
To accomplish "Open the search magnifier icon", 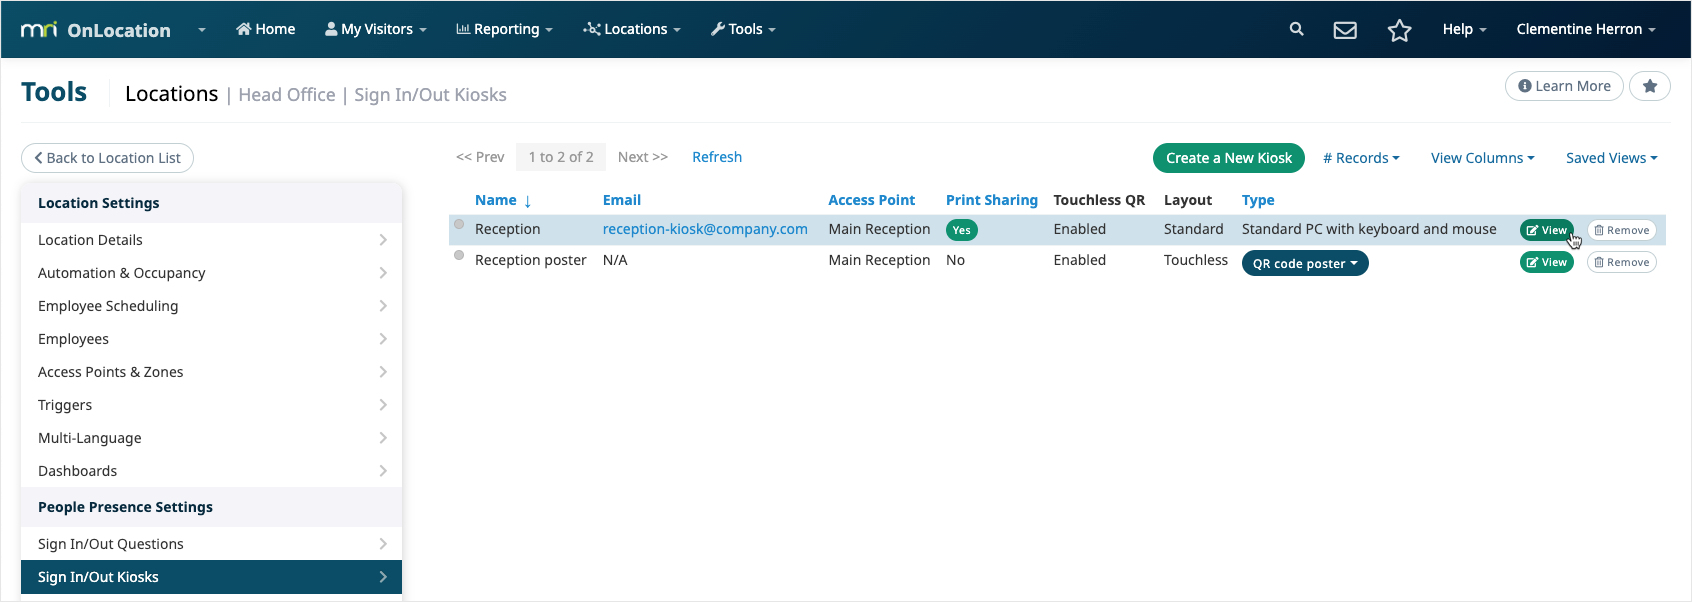I will pyautogui.click(x=1296, y=29).
